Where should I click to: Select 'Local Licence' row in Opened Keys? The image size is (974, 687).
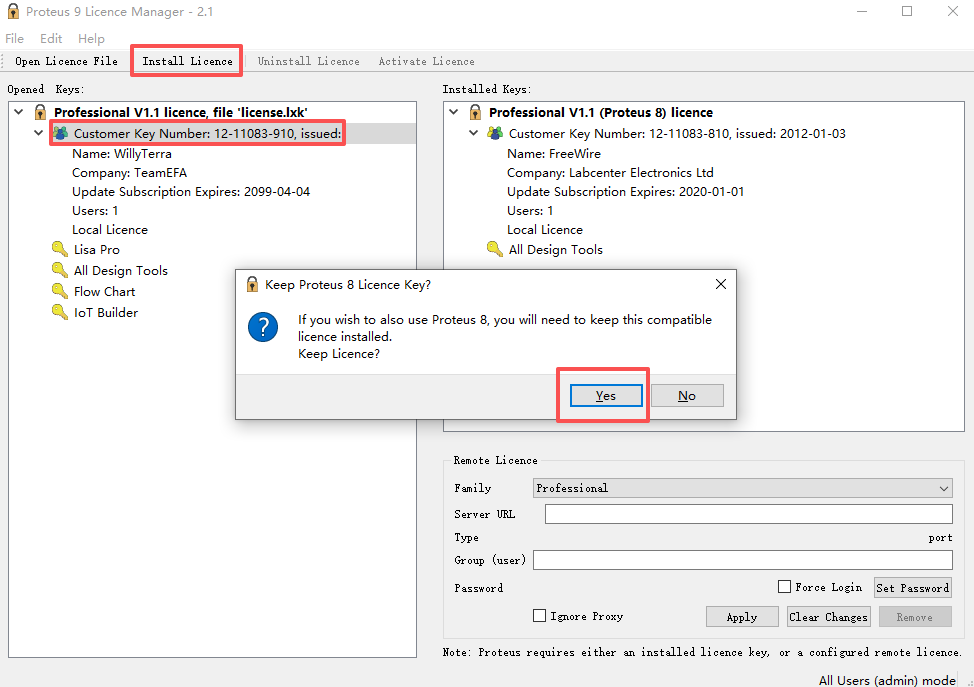110,230
